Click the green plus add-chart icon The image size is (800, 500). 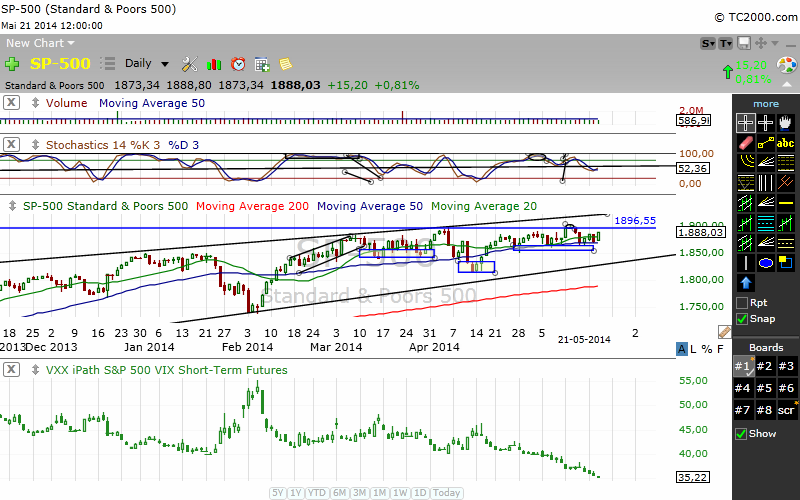[x=12, y=64]
